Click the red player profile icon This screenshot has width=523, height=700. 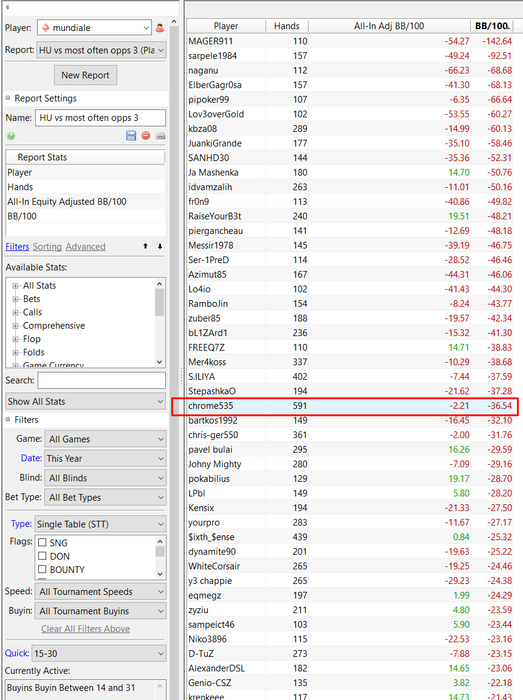point(159,28)
